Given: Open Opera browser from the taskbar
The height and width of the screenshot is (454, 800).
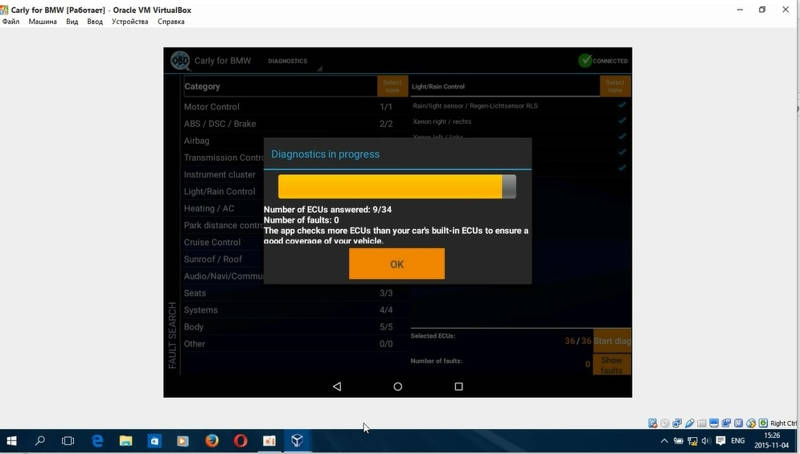Looking at the screenshot, I should [x=241, y=440].
